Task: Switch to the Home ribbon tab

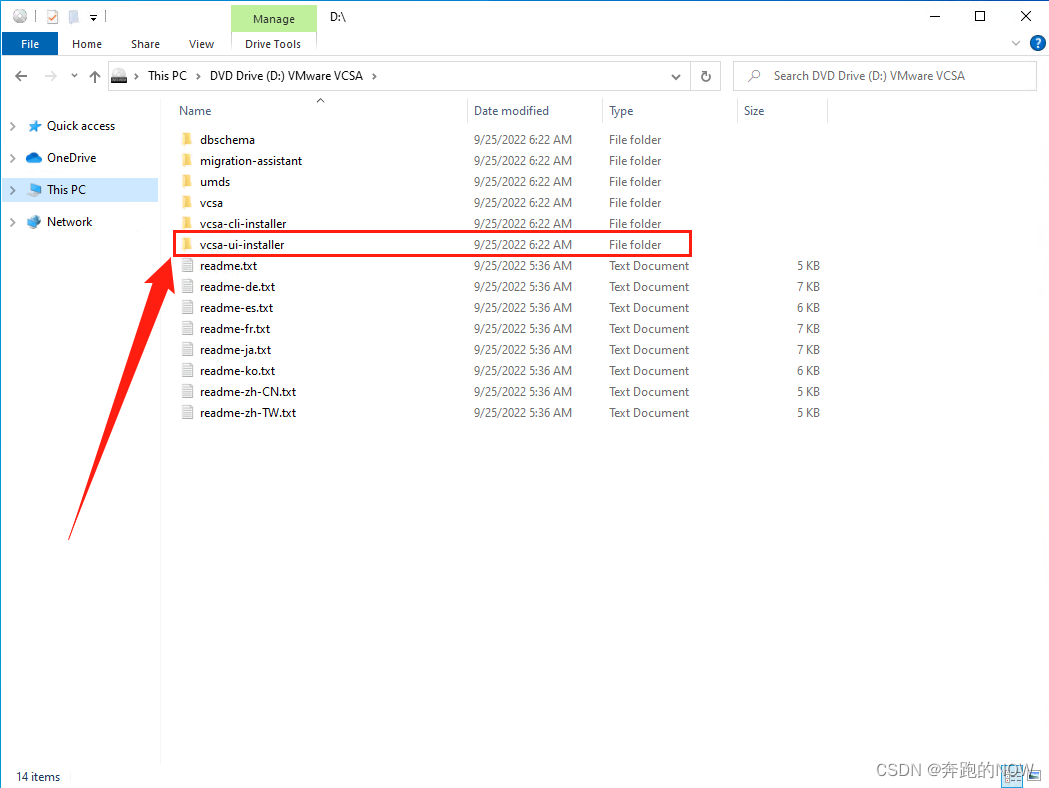Action: tap(87, 44)
